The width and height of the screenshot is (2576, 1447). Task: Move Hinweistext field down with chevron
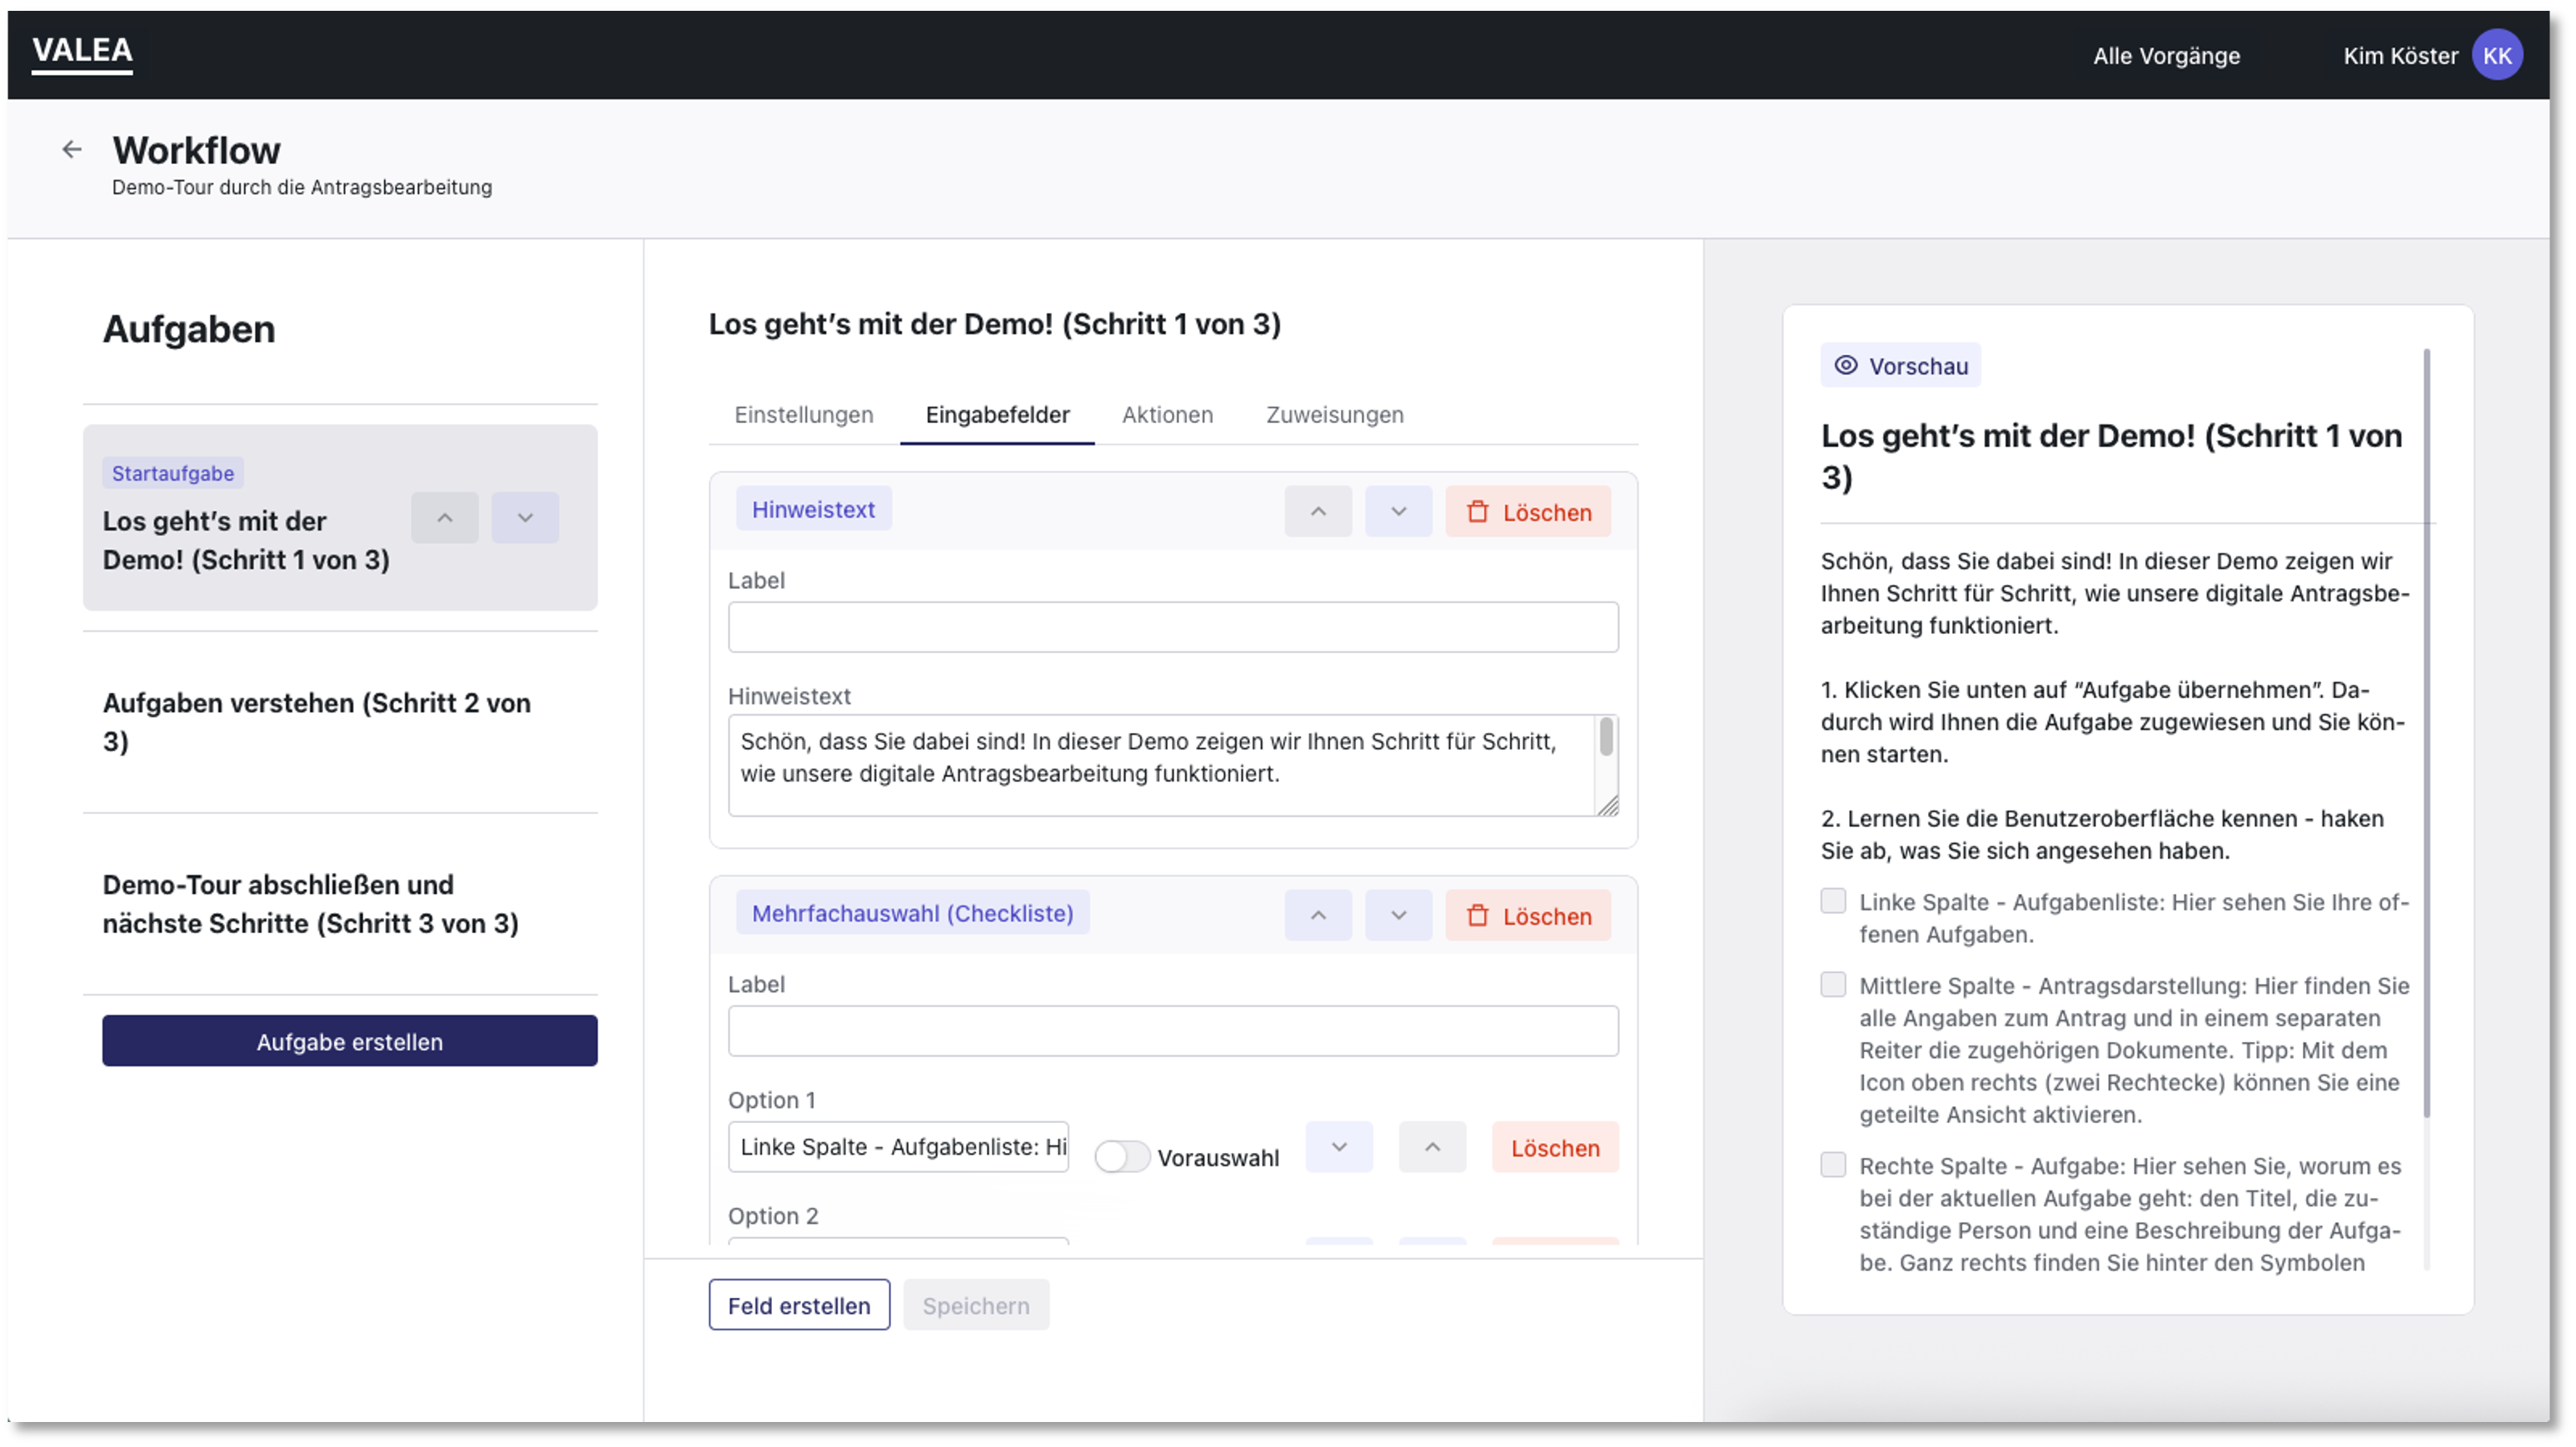click(x=1398, y=512)
